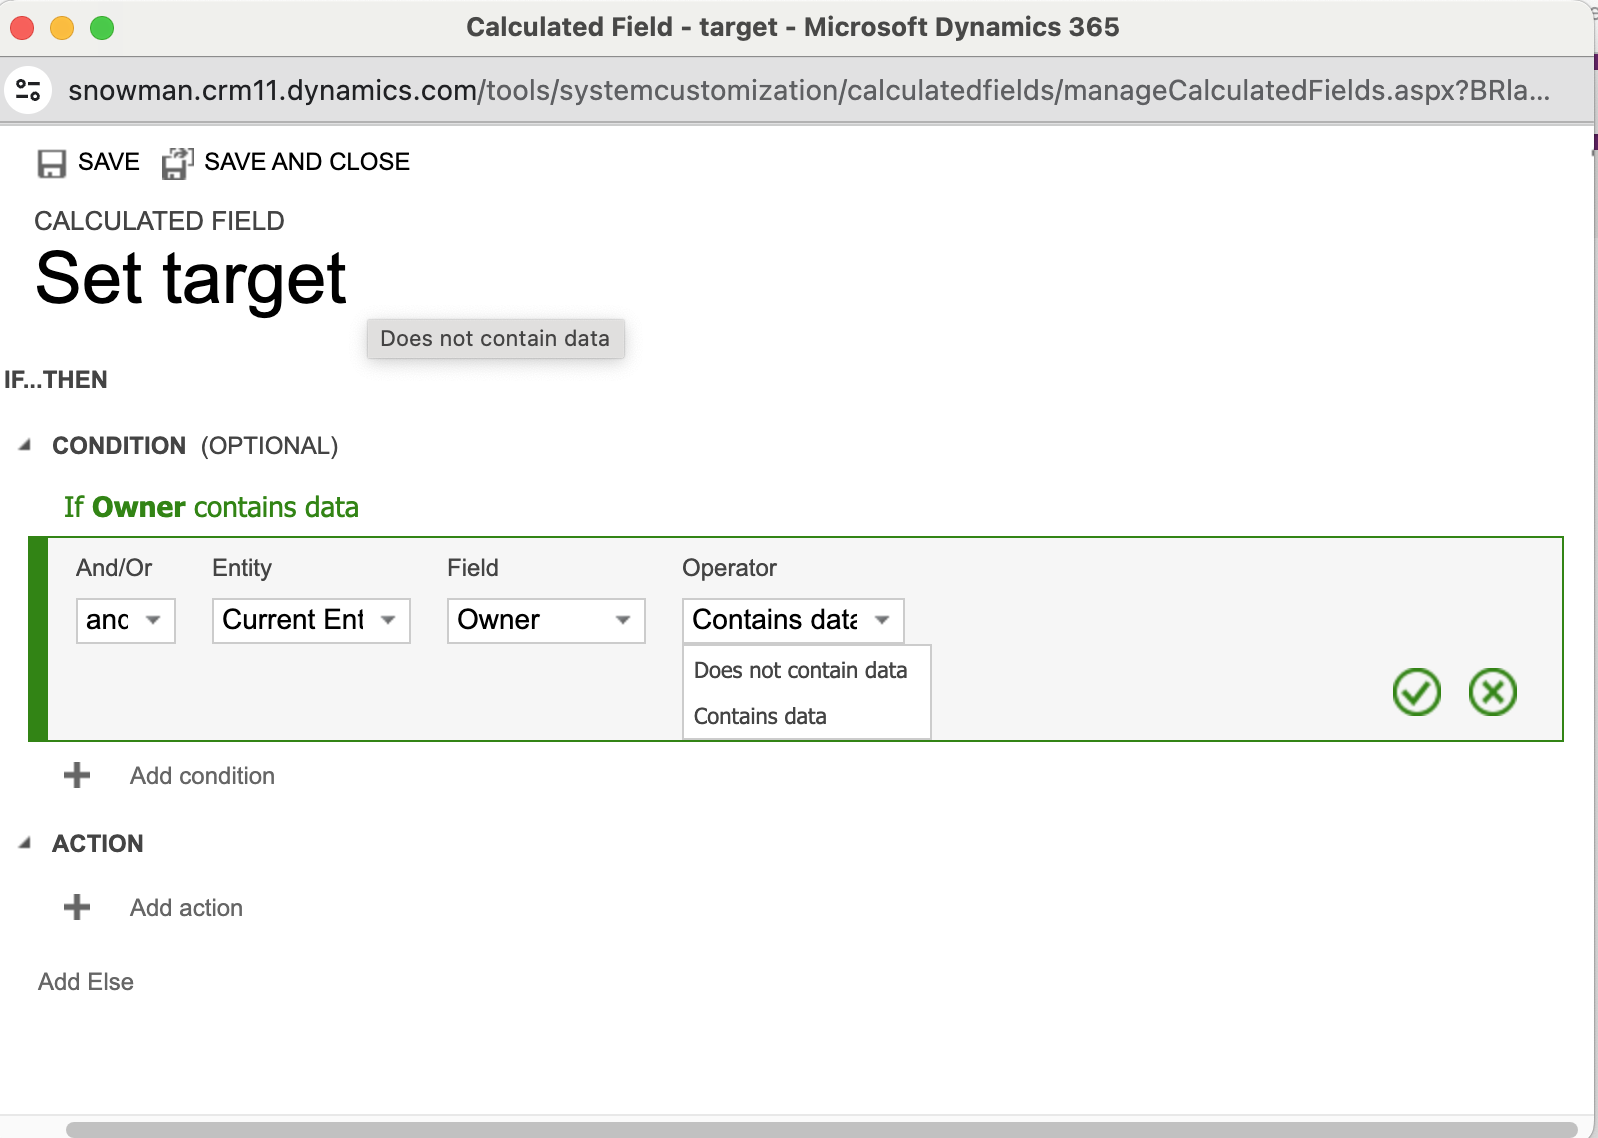Viewport: 1598px width, 1138px height.
Task: Select 'Does not contain data' option in list
Action: [800, 671]
